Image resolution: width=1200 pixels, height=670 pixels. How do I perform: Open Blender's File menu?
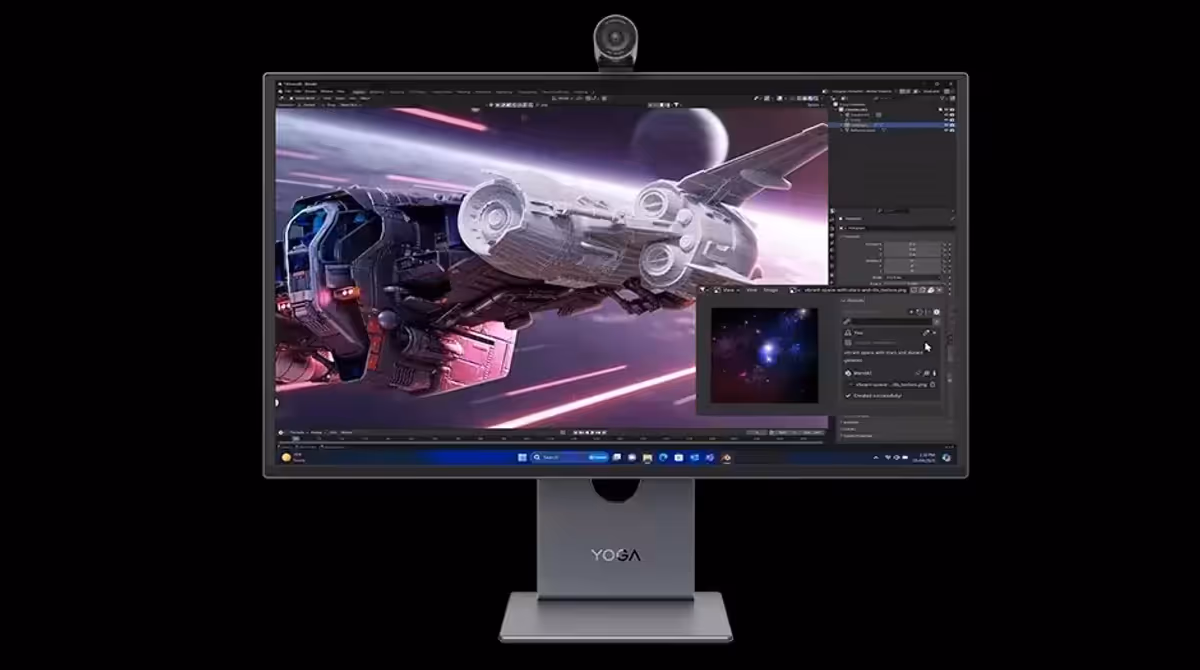click(x=288, y=91)
